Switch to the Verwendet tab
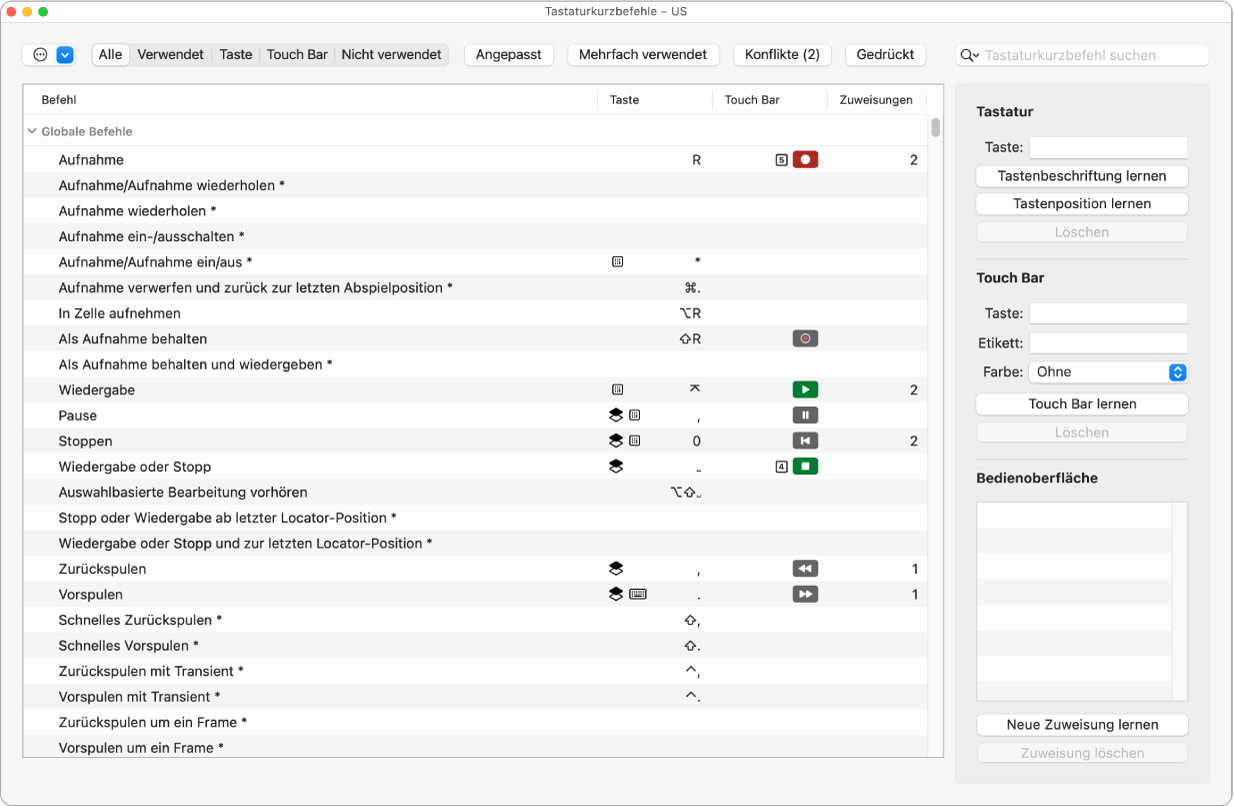Screen dimensions: 1234x806 coord(170,55)
